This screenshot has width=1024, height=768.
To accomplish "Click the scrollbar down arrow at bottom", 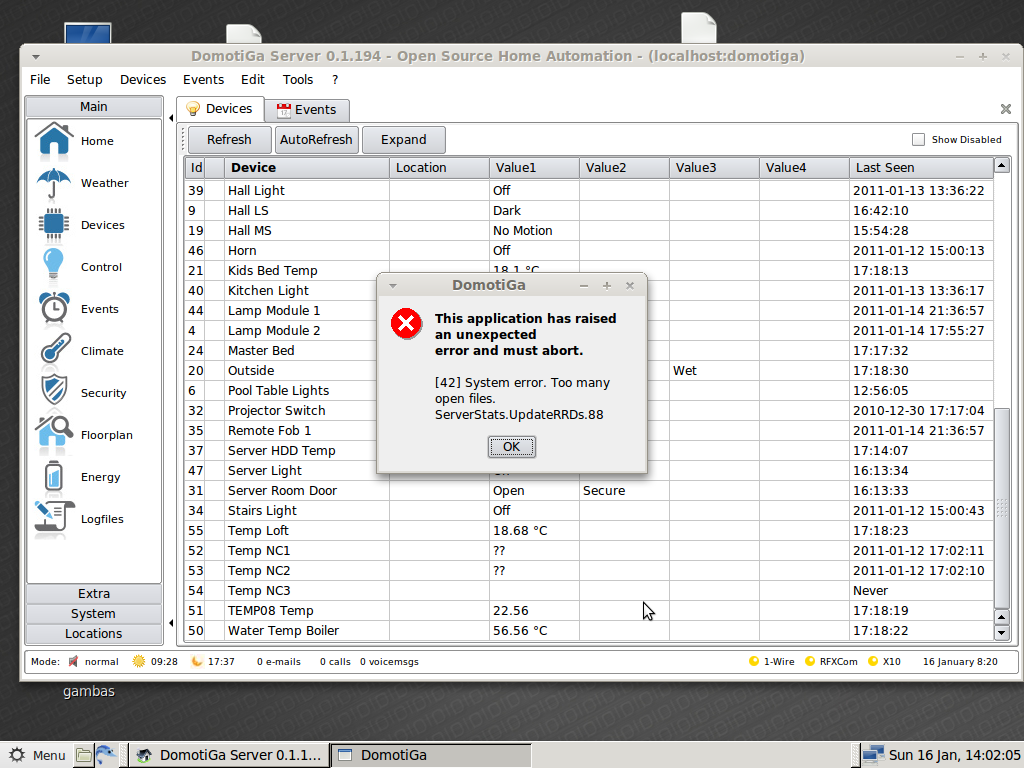I will coord(1001,632).
